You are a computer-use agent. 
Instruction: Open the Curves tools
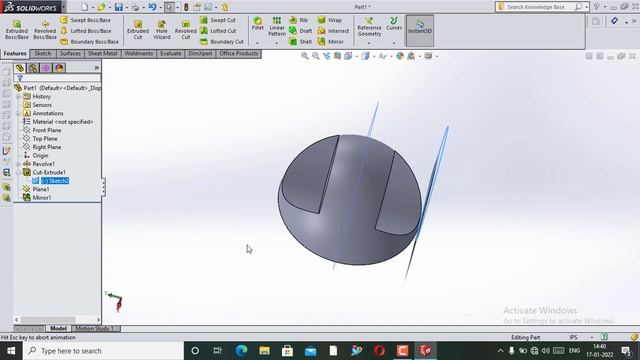(394, 24)
